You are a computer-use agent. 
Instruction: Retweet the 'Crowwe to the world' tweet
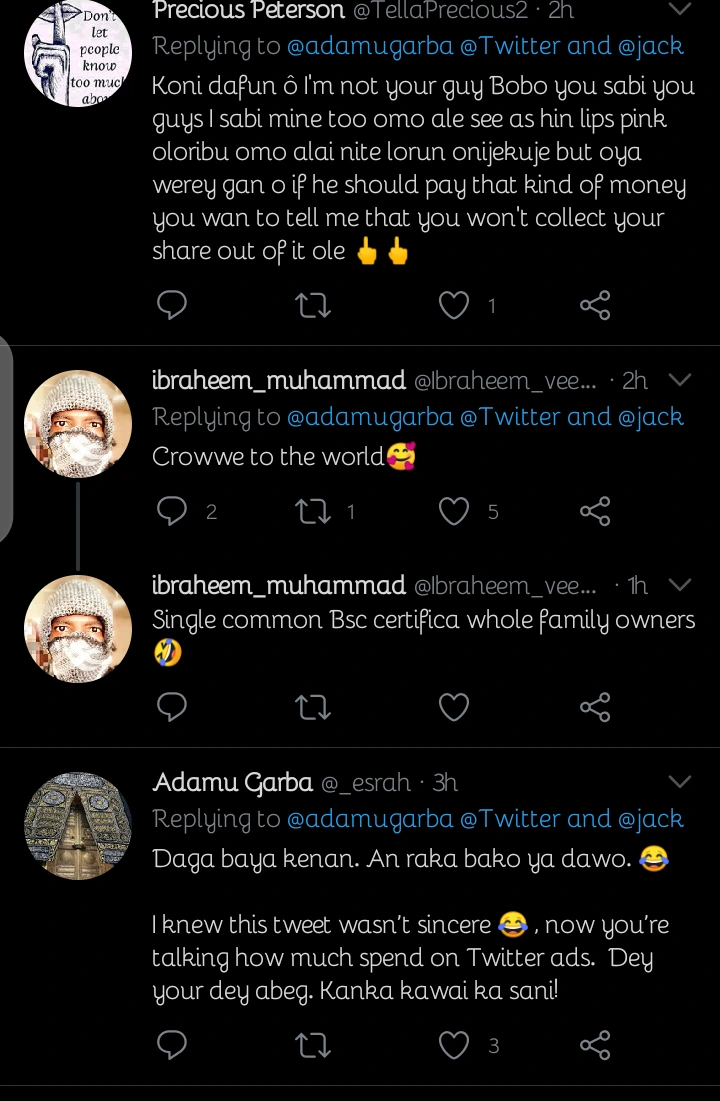[x=314, y=511]
